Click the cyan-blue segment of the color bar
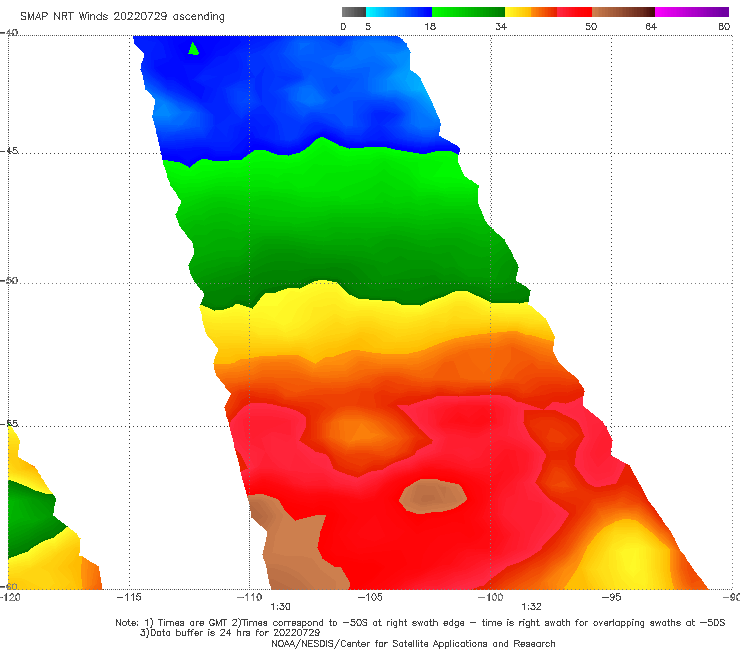This screenshot has width=740, height=650. (x=399, y=12)
